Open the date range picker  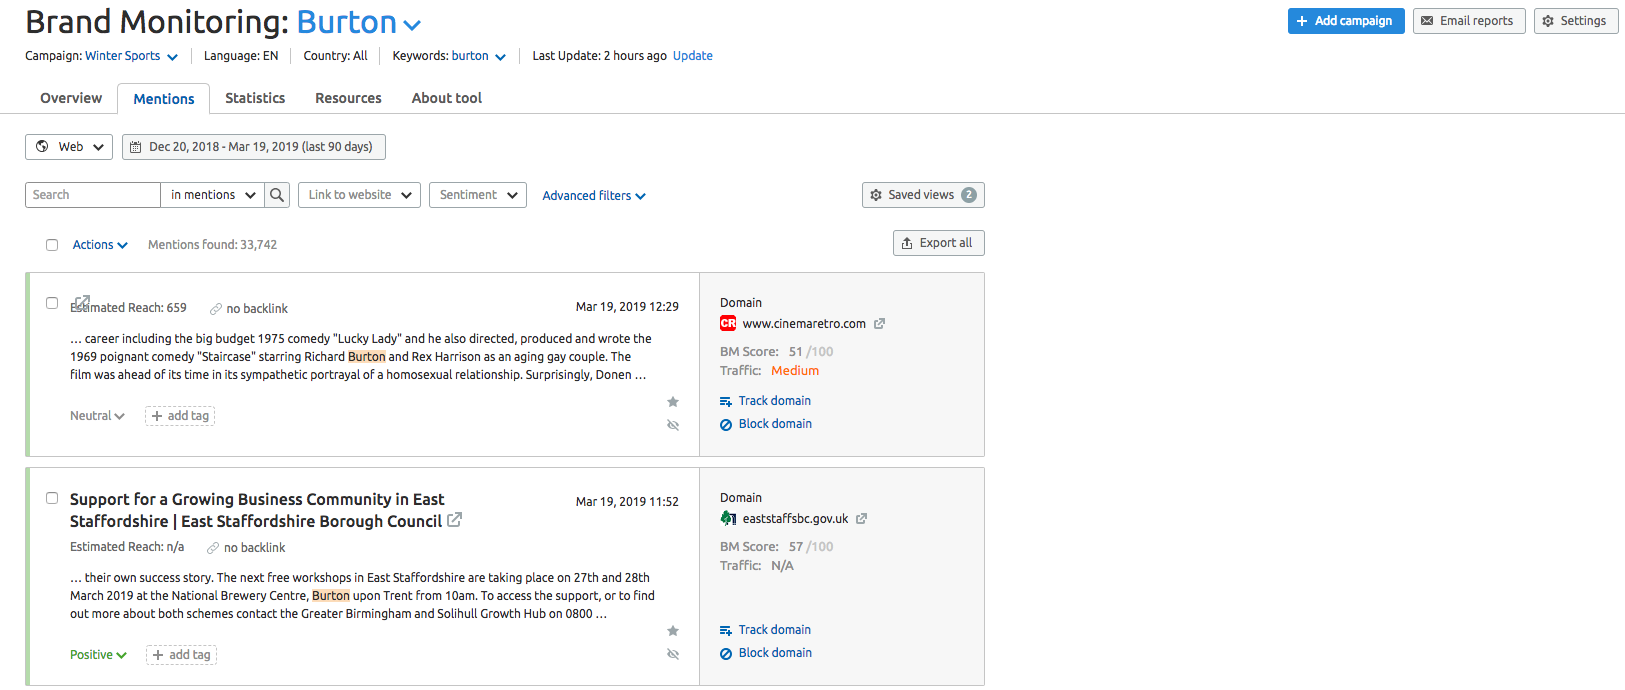(x=254, y=147)
